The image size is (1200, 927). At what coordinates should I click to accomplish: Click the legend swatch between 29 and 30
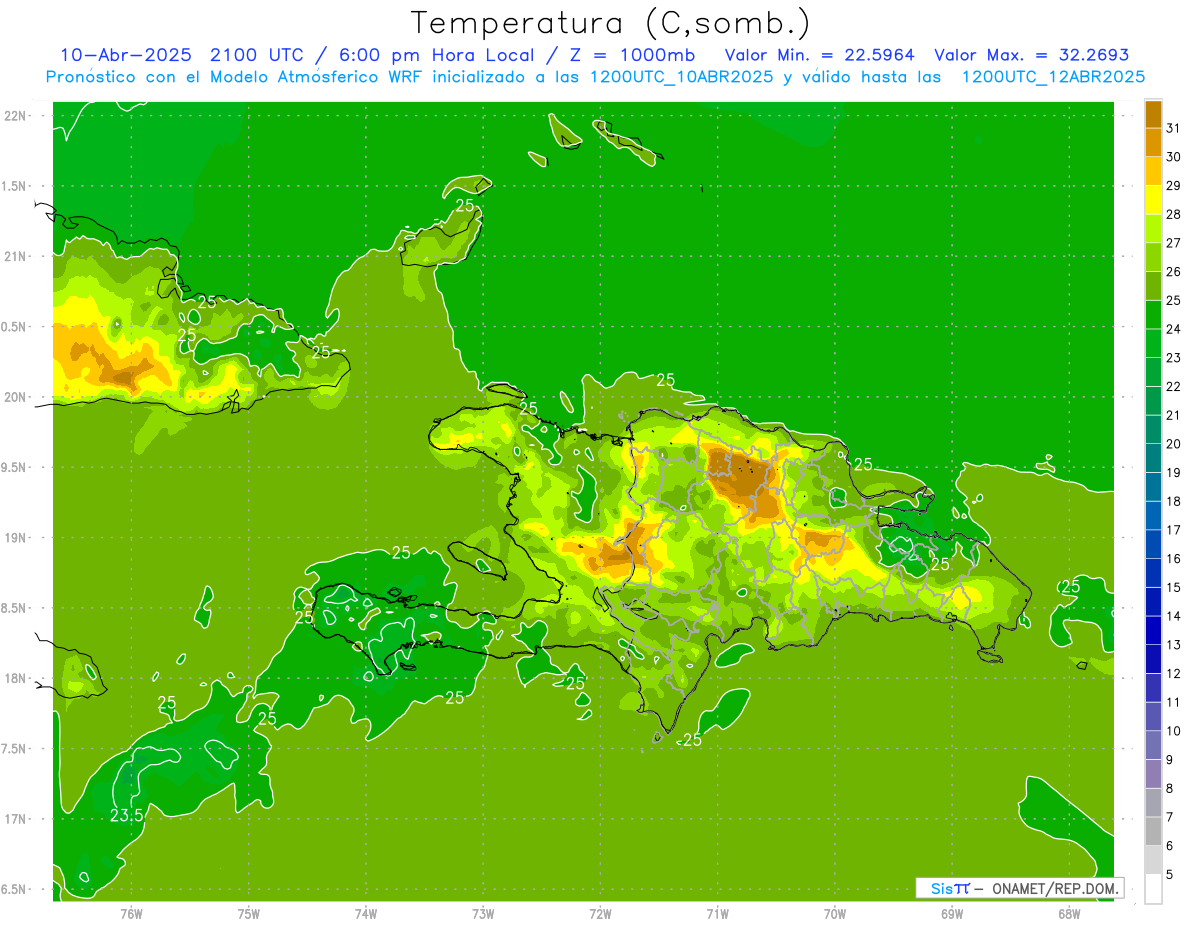(1153, 171)
